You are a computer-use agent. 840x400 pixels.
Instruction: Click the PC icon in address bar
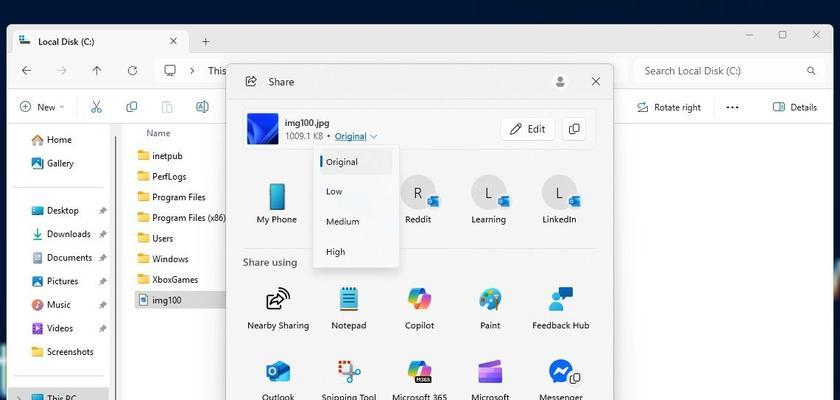pyautogui.click(x=170, y=70)
